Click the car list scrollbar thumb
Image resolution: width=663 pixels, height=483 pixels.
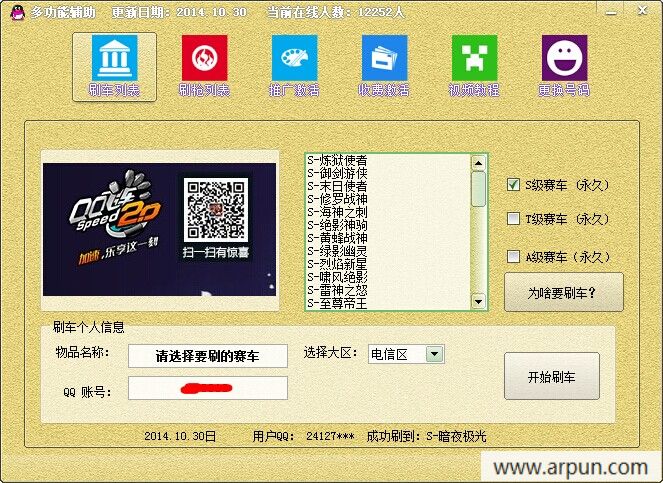[x=478, y=189]
